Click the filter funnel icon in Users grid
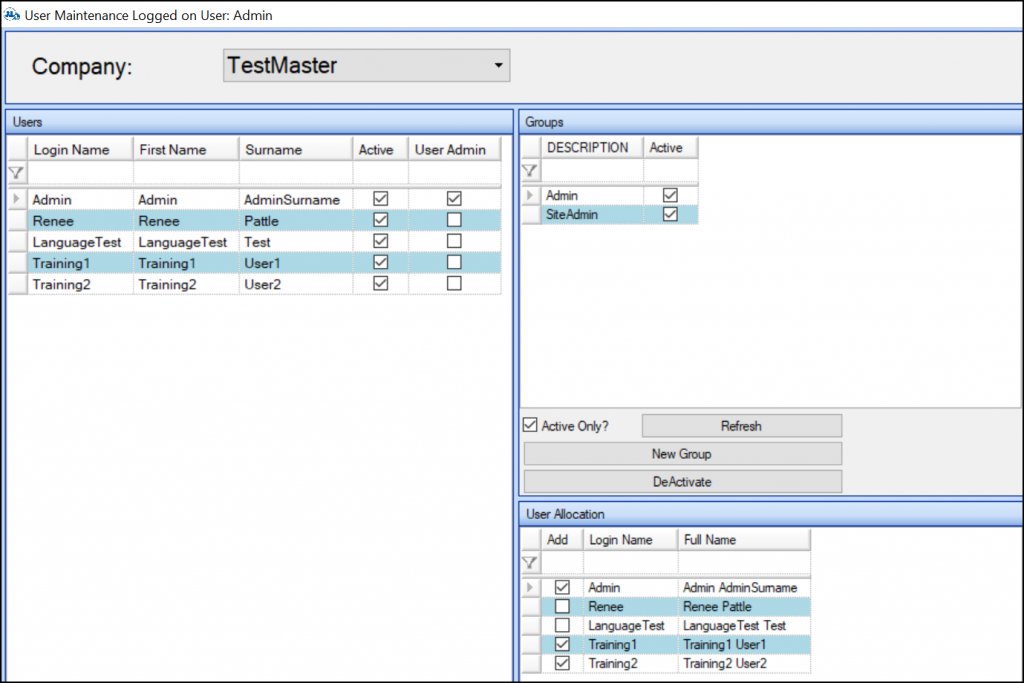This screenshot has width=1024, height=683. pos(16,173)
